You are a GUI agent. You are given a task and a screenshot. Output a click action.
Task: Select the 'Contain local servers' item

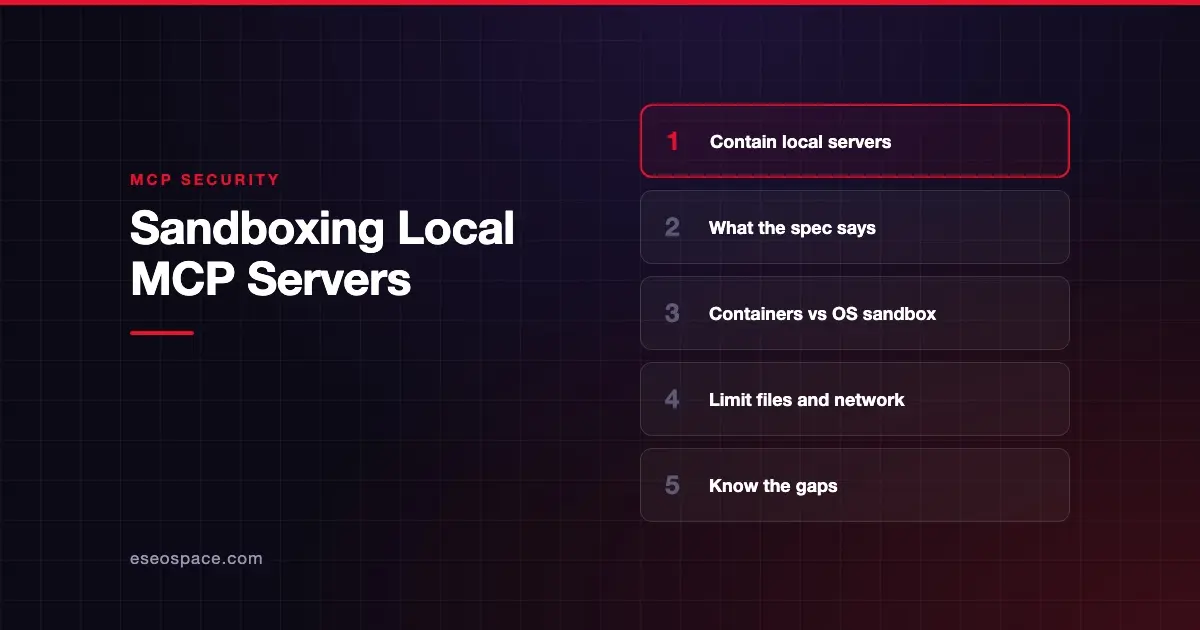tap(855, 141)
